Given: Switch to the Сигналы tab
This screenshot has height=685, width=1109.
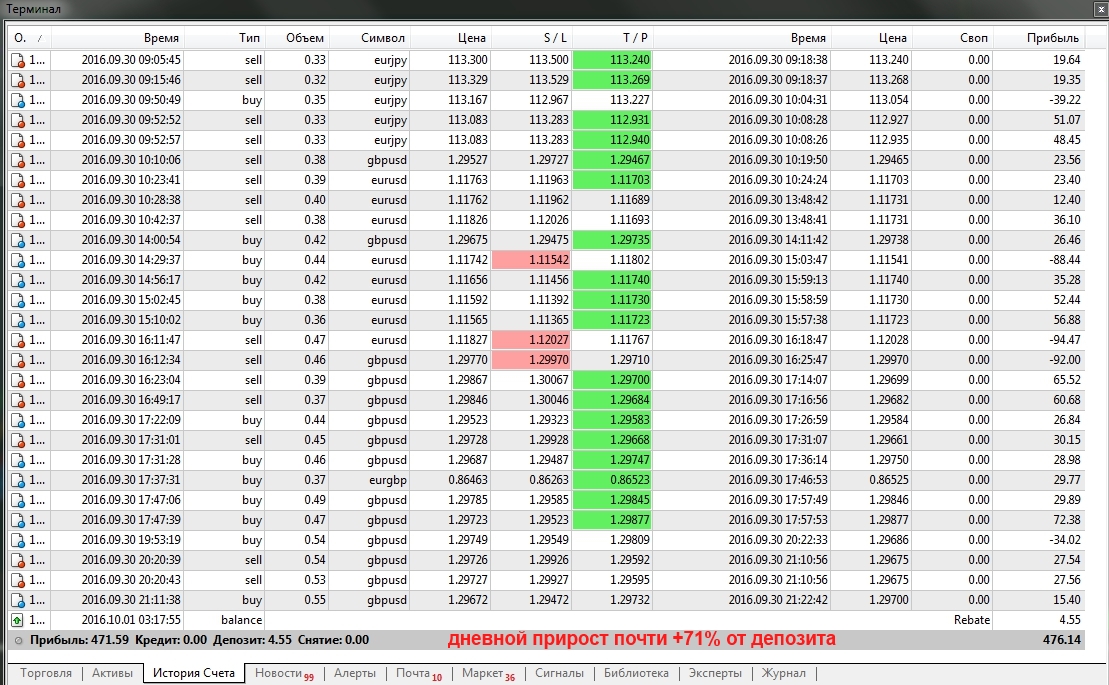Looking at the screenshot, I should [x=559, y=673].
